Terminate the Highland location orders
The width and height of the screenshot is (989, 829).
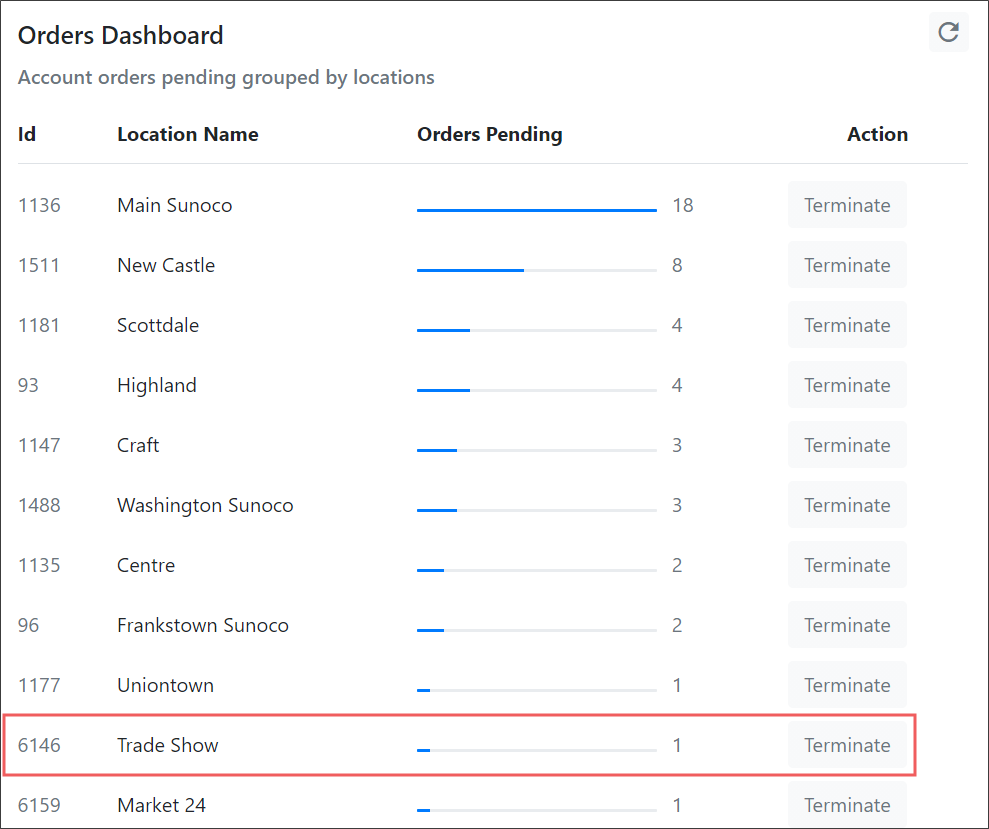click(847, 385)
